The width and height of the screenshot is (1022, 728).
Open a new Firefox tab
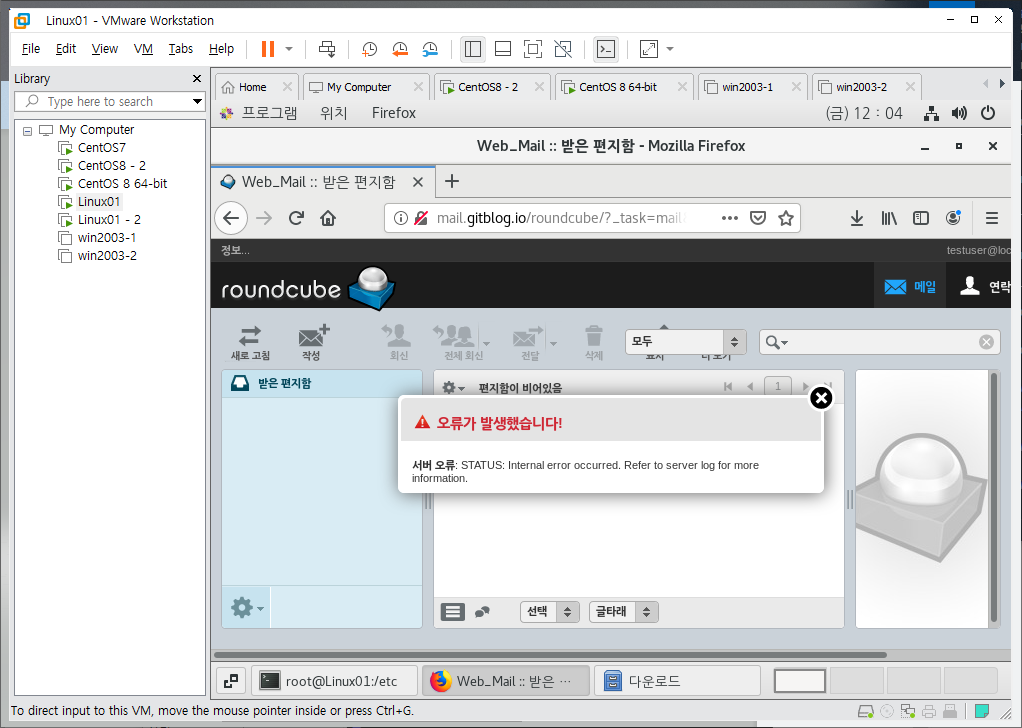(x=452, y=181)
